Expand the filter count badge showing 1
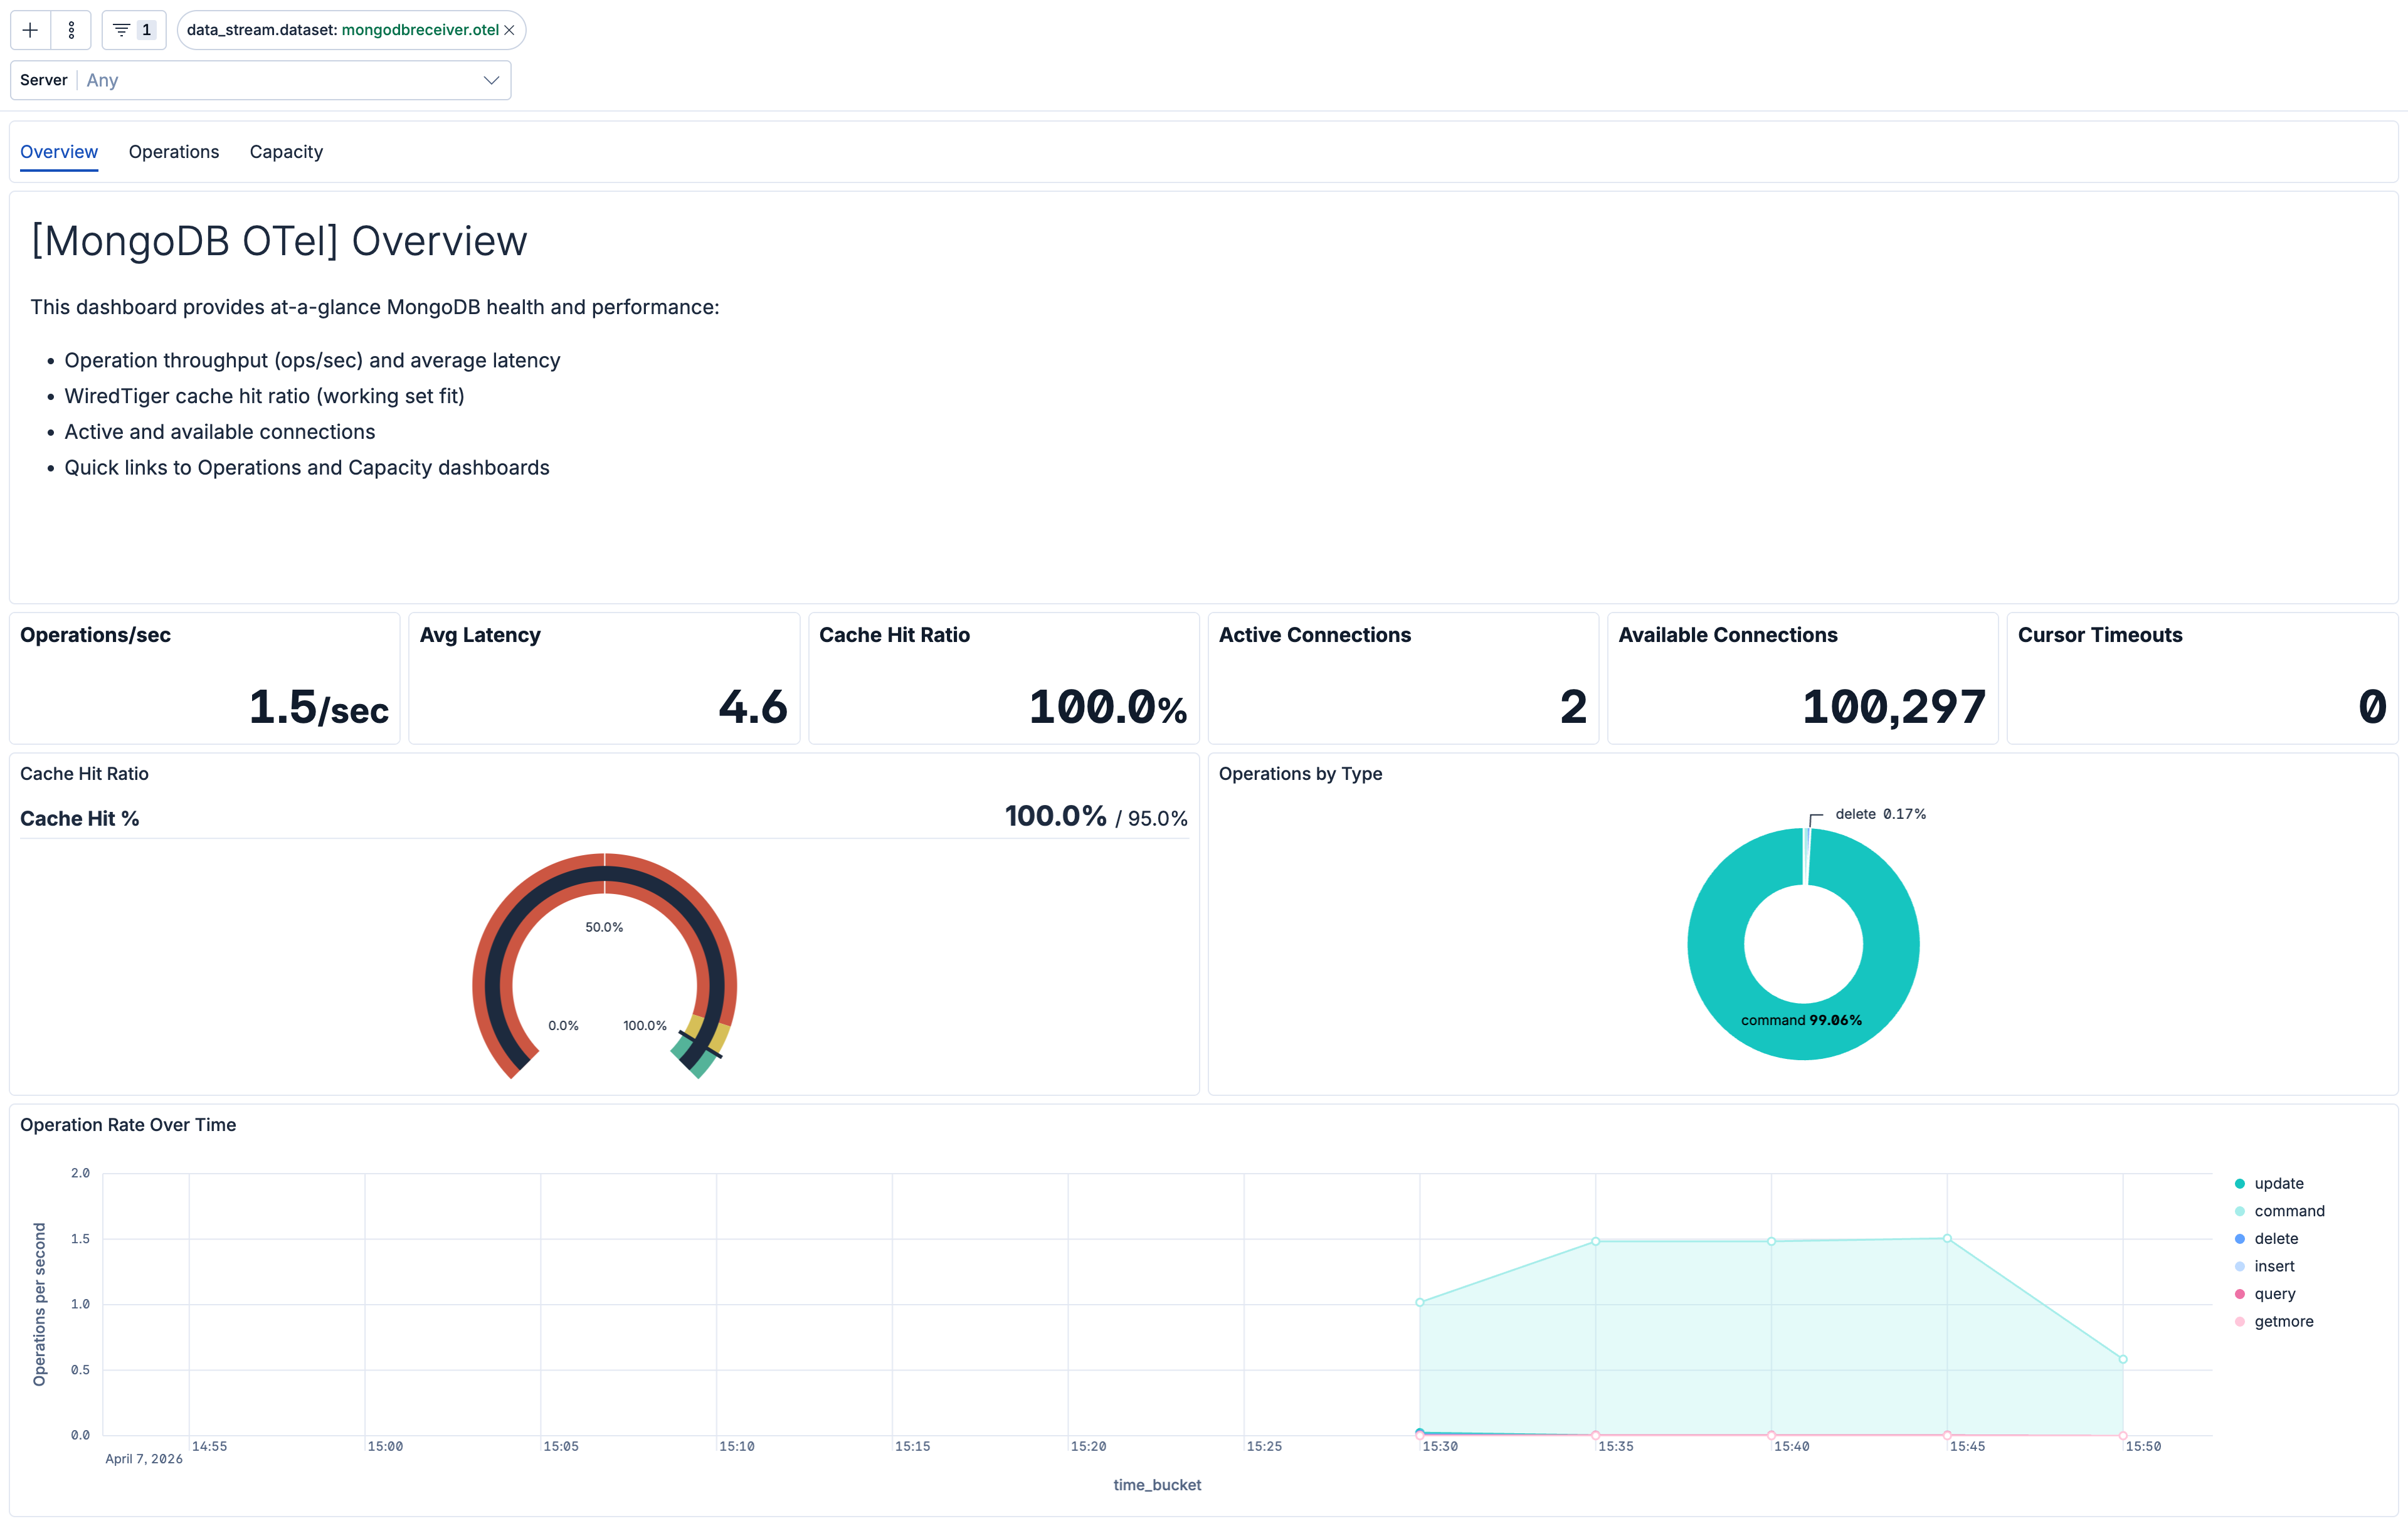 pos(146,29)
